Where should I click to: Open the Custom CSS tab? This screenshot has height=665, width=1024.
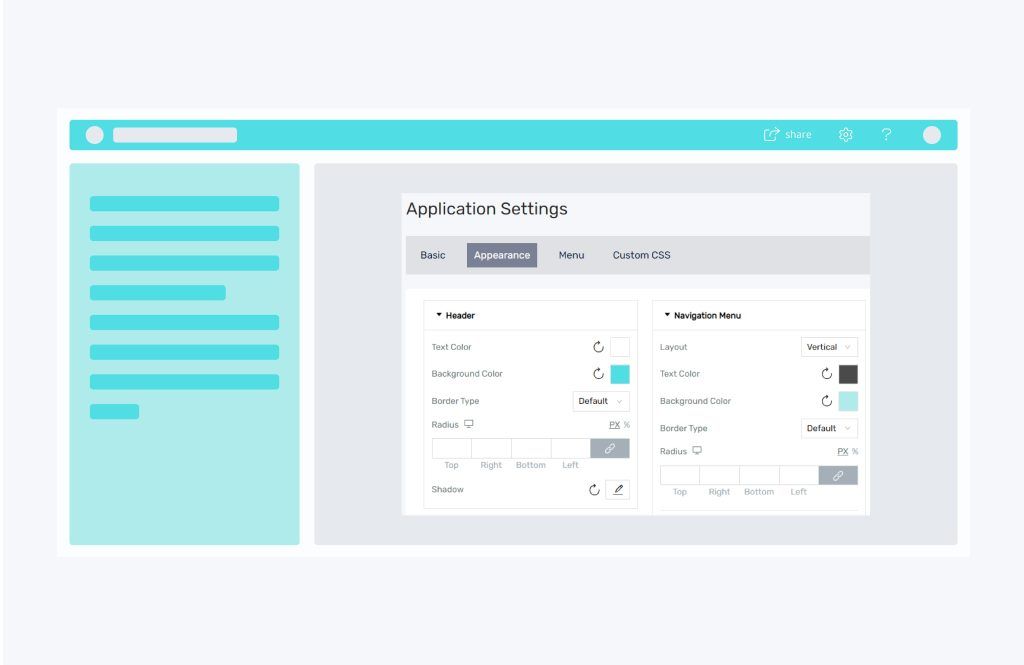click(x=641, y=255)
